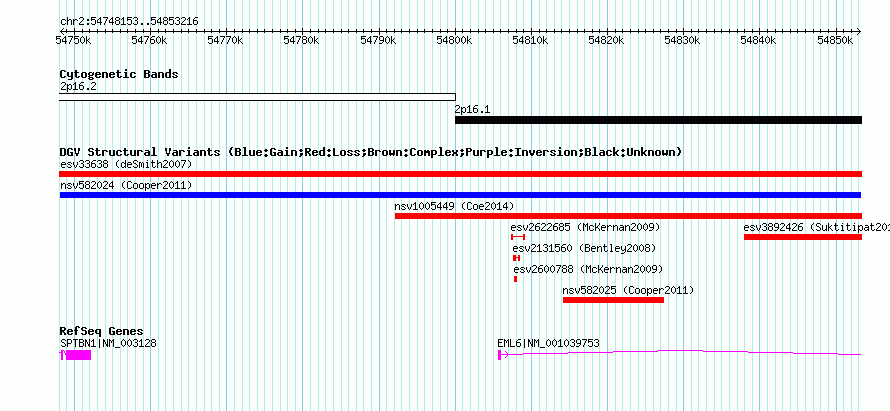The height and width of the screenshot is (411, 890).
Task: Click the 2p16.2 band label
Action: coord(77,87)
